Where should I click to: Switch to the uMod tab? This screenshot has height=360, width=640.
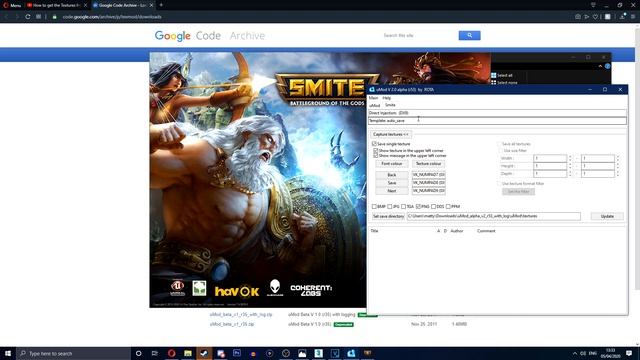click(x=374, y=105)
